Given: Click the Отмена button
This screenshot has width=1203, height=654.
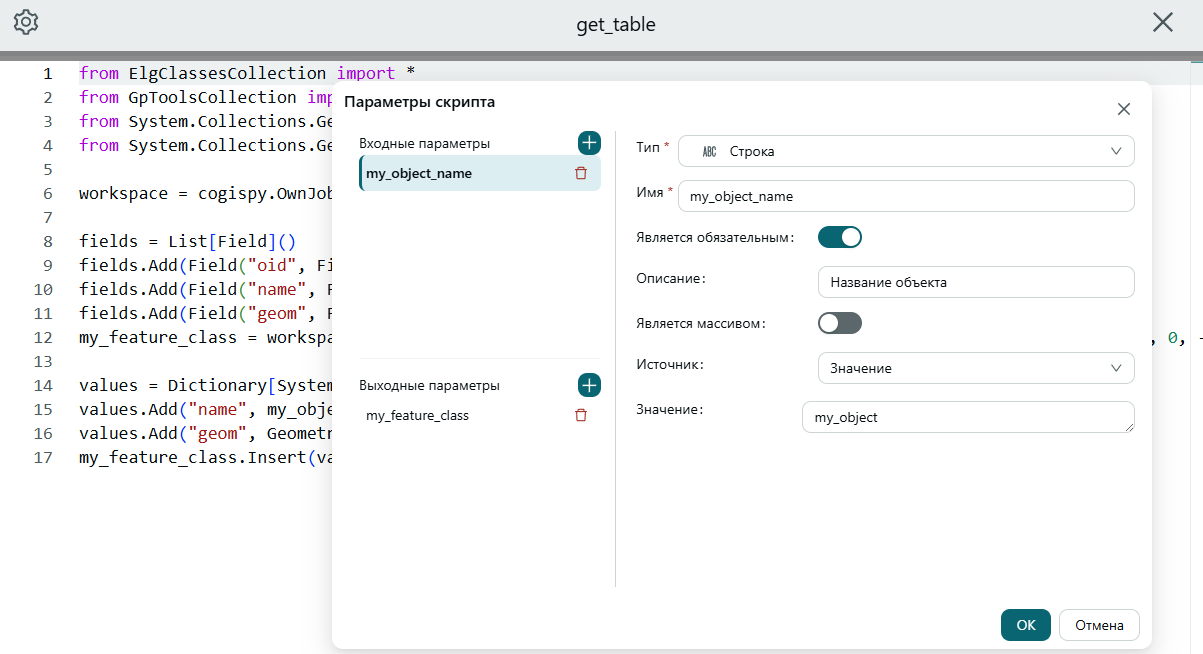Looking at the screenshot, I should [1099, 625].
